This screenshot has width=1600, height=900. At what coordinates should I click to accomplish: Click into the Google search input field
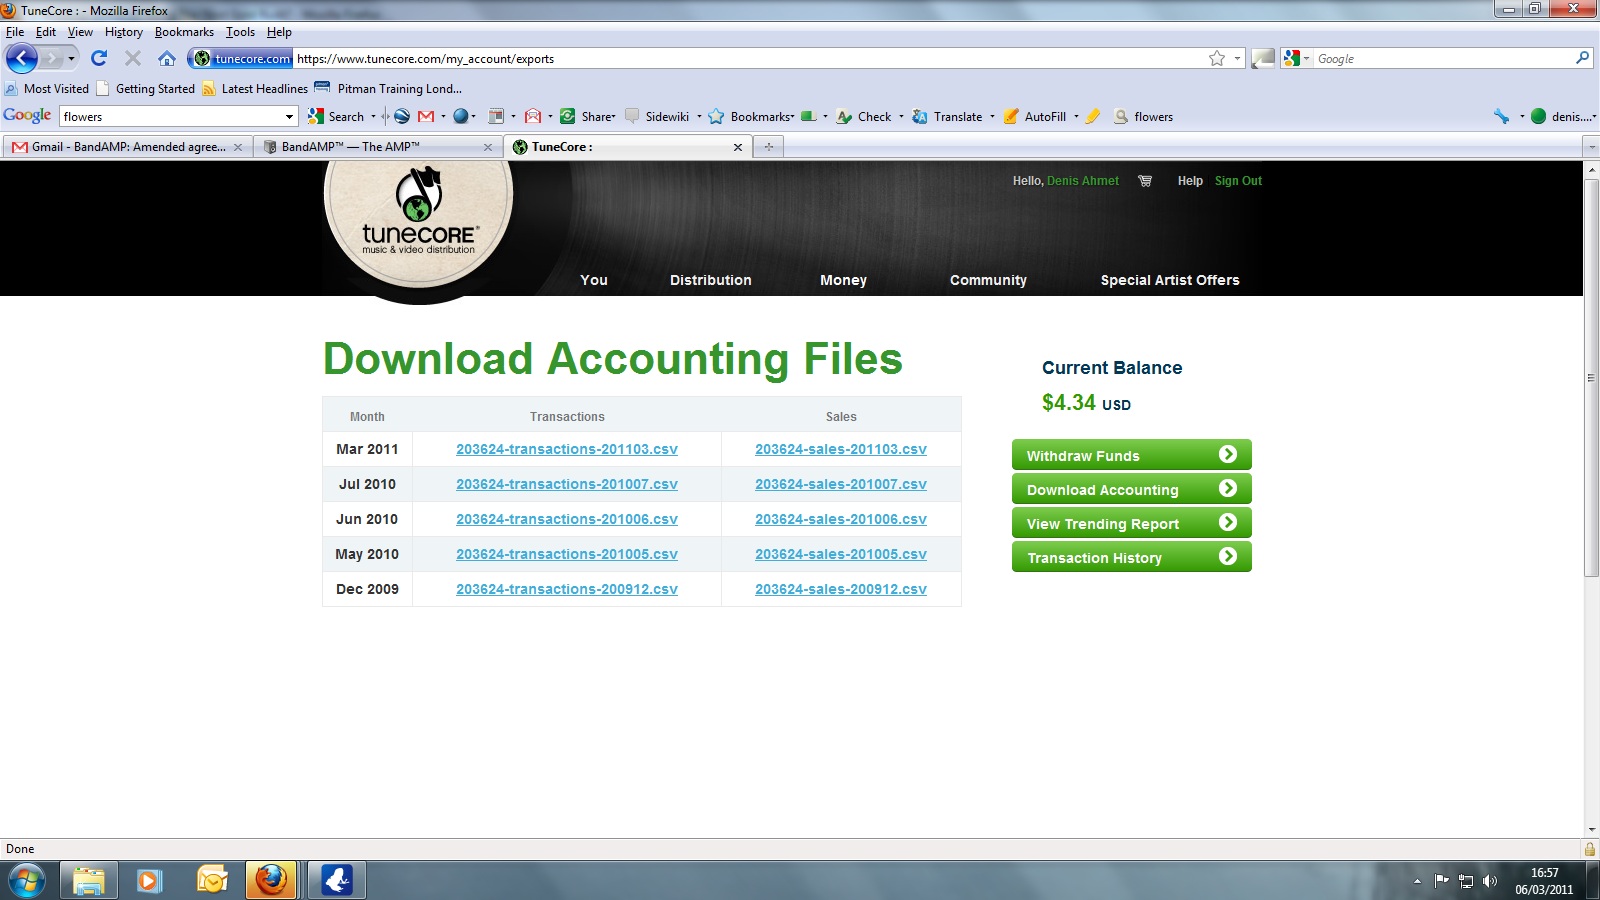click(x=1443, y=58)
